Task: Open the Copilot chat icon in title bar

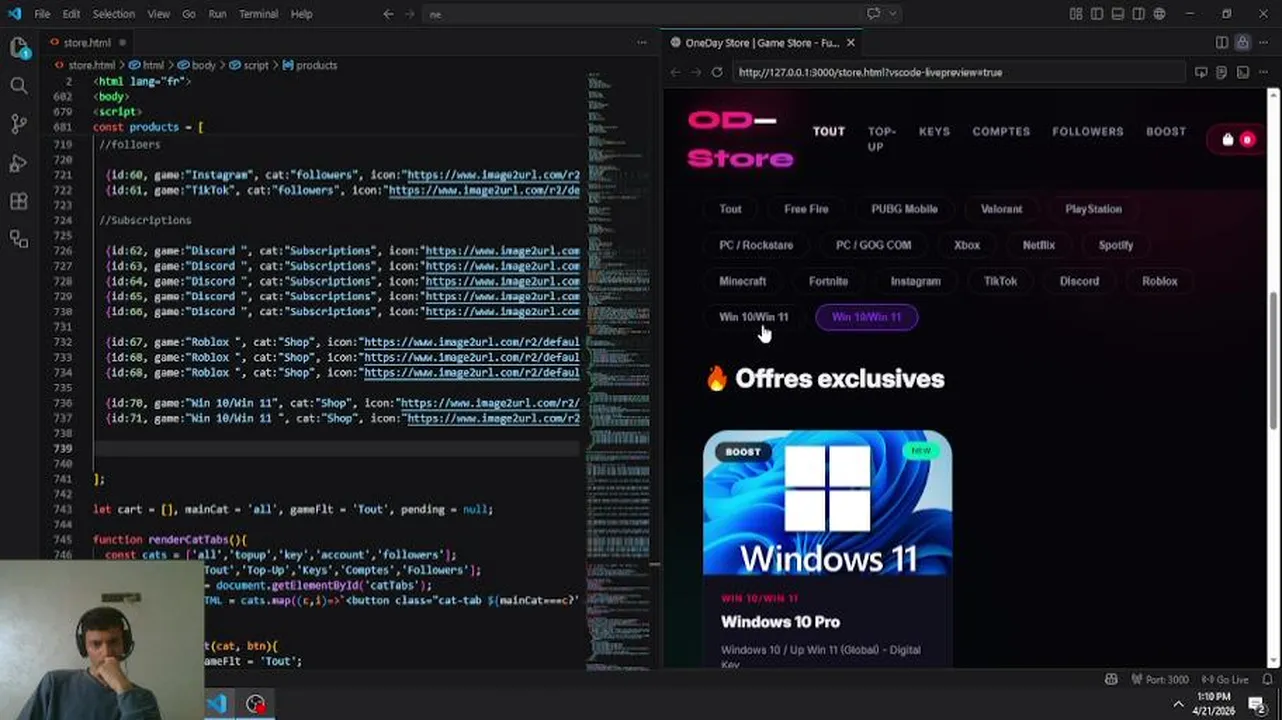Action: (x=873, y=14)
